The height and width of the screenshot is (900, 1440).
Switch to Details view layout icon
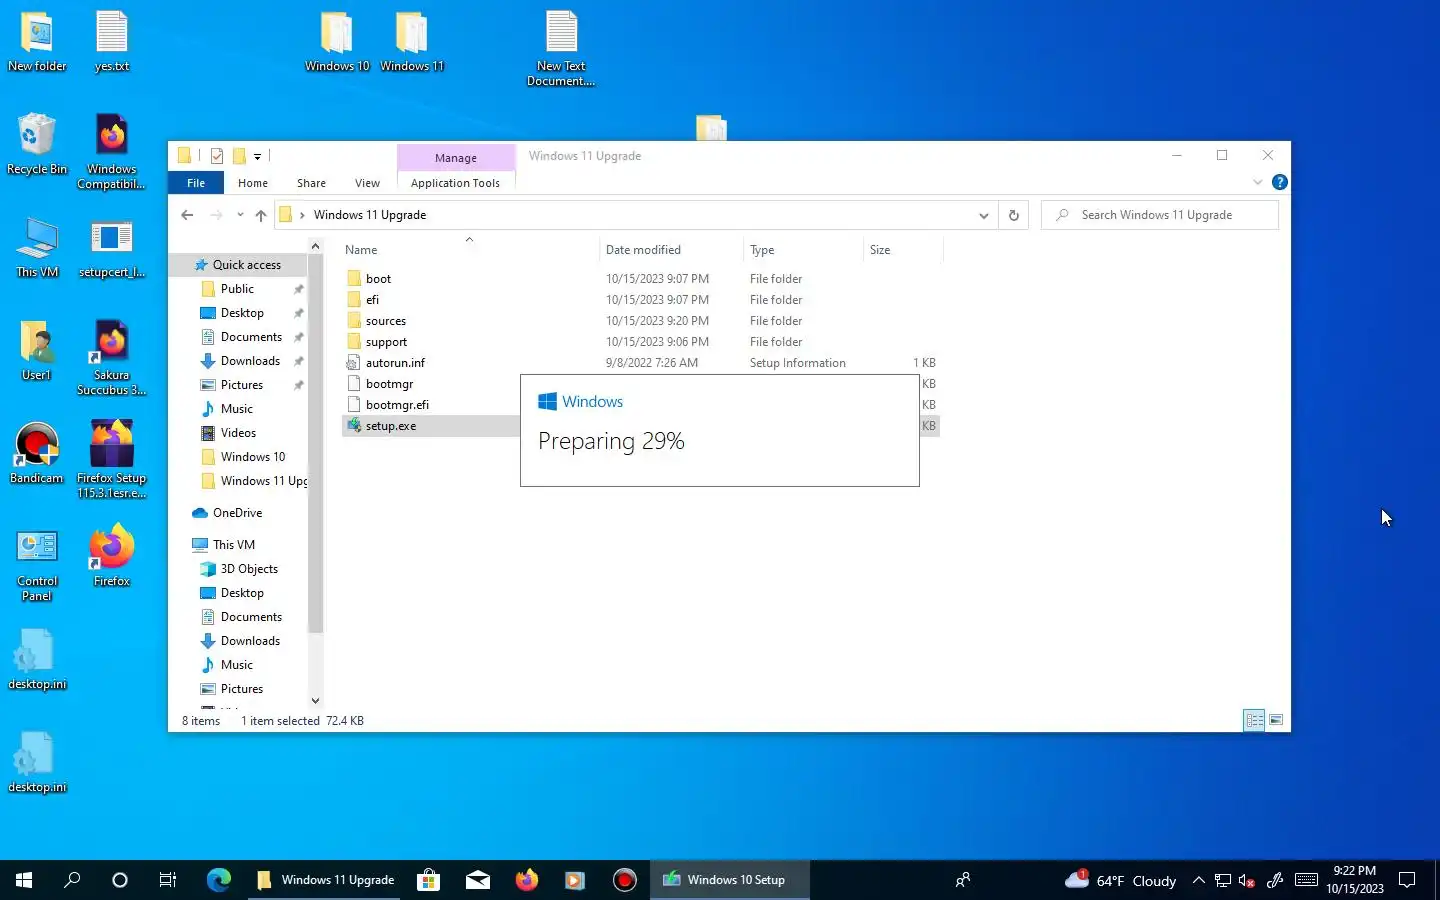click(x=1254, y=720)
